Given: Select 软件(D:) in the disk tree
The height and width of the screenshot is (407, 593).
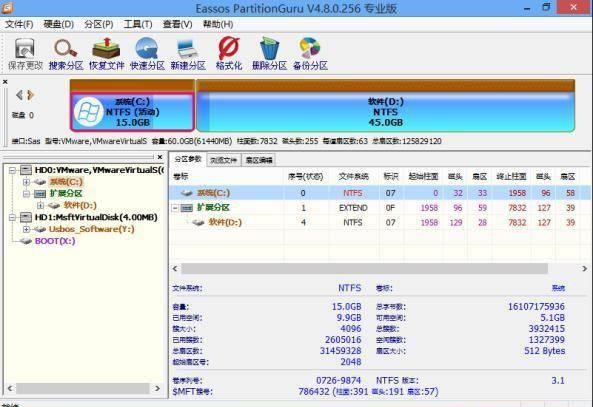Looking at the screenshot, I should point(80,205).
